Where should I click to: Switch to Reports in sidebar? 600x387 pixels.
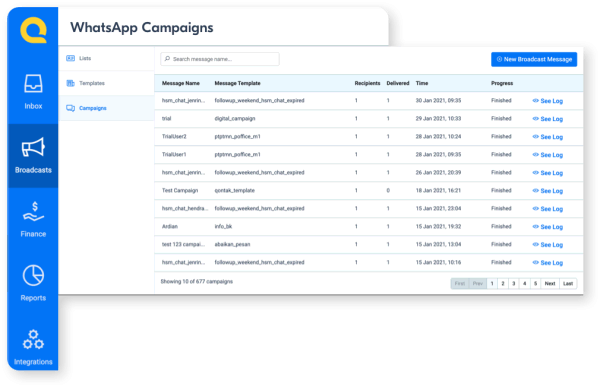33,283
